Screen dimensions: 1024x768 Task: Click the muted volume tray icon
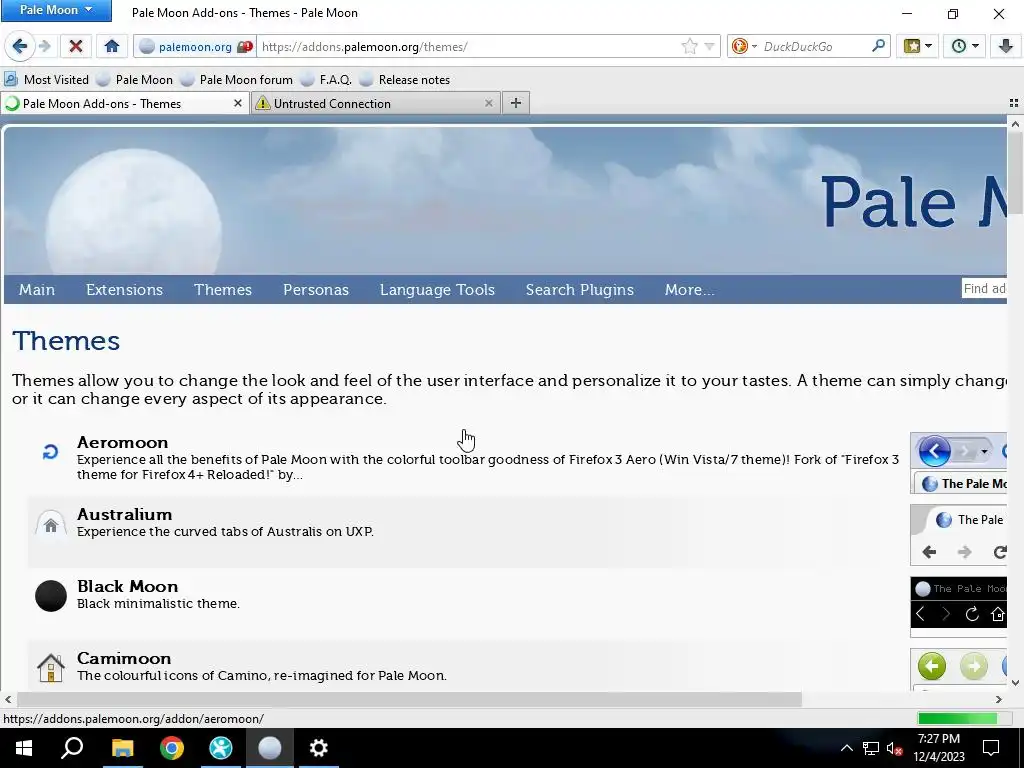[x=894, y=748]
